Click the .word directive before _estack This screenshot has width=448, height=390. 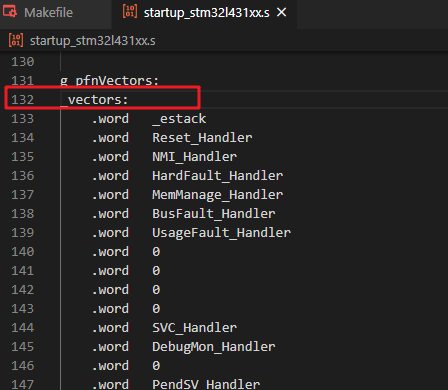[x=110, y=119]
